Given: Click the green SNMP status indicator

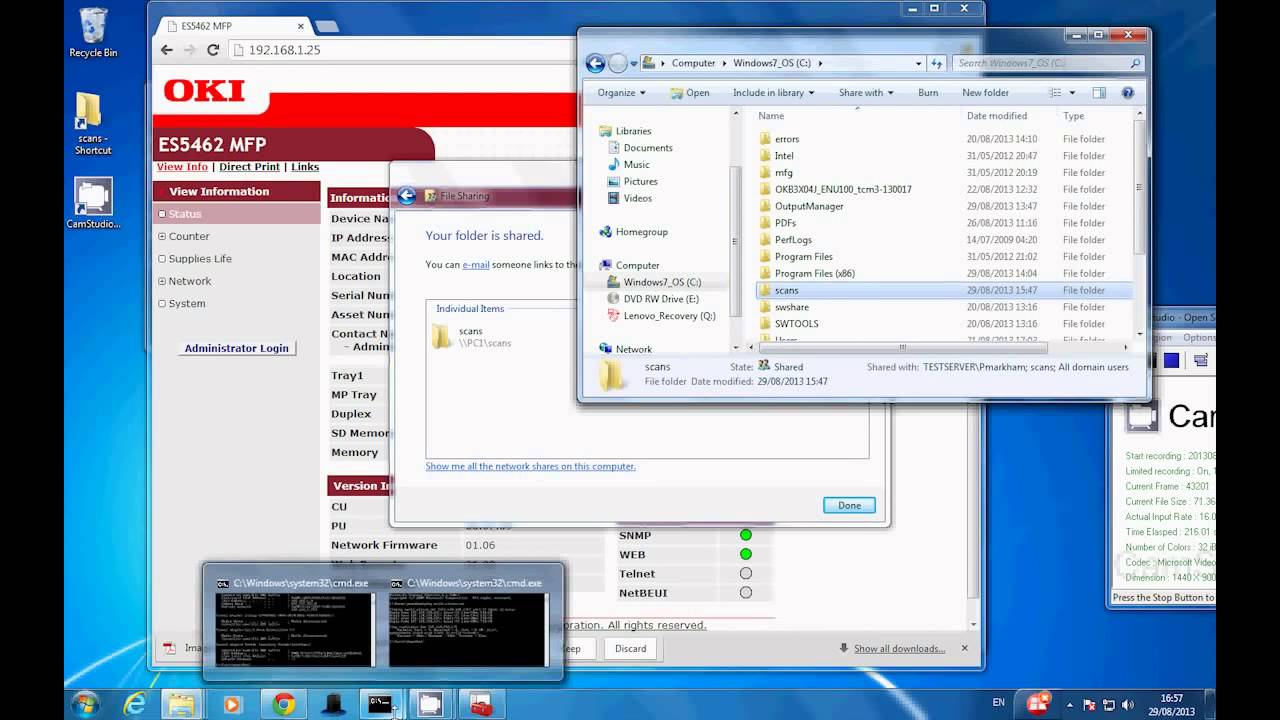Looking at the screenshot, I should [x=745, y=535].
